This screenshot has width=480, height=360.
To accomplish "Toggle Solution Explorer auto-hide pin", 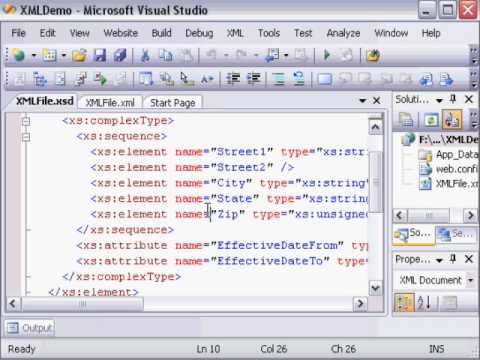I will 453,99.
